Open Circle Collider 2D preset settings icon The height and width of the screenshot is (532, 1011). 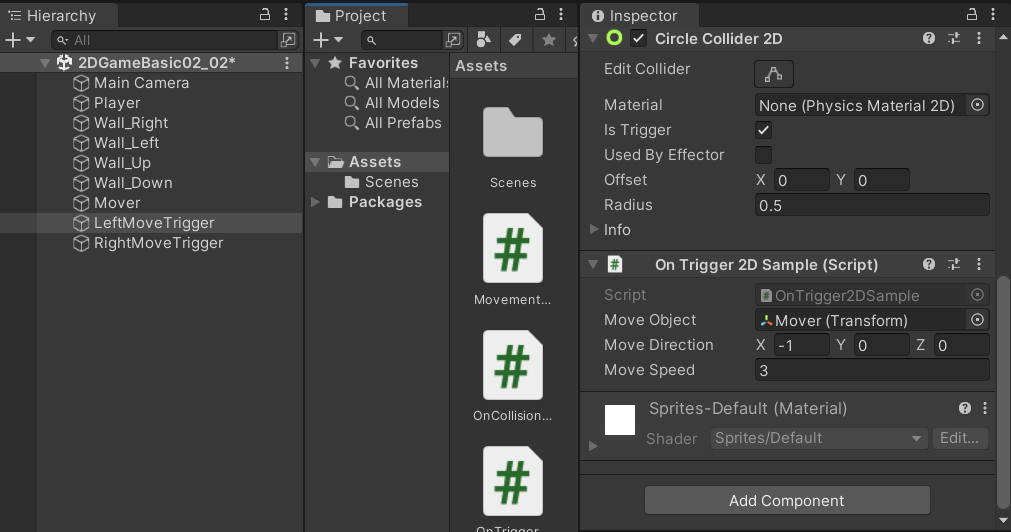coord(954,39)
